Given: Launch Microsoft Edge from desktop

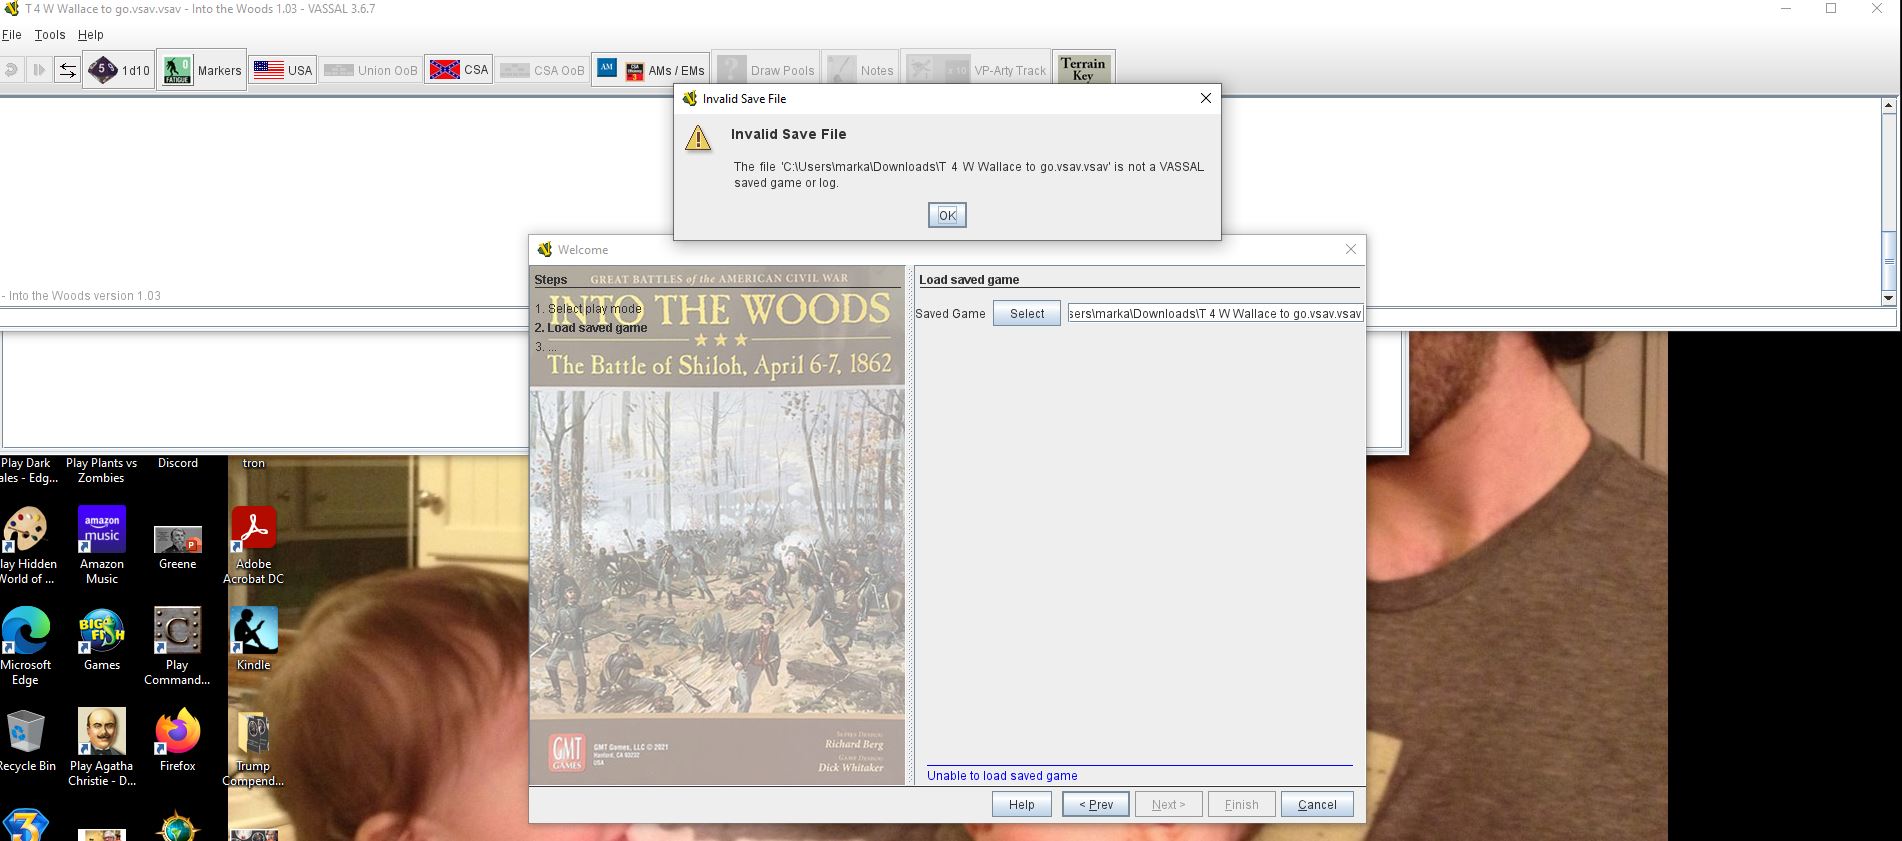Looking at the screenshot, I should pos(26,646).
